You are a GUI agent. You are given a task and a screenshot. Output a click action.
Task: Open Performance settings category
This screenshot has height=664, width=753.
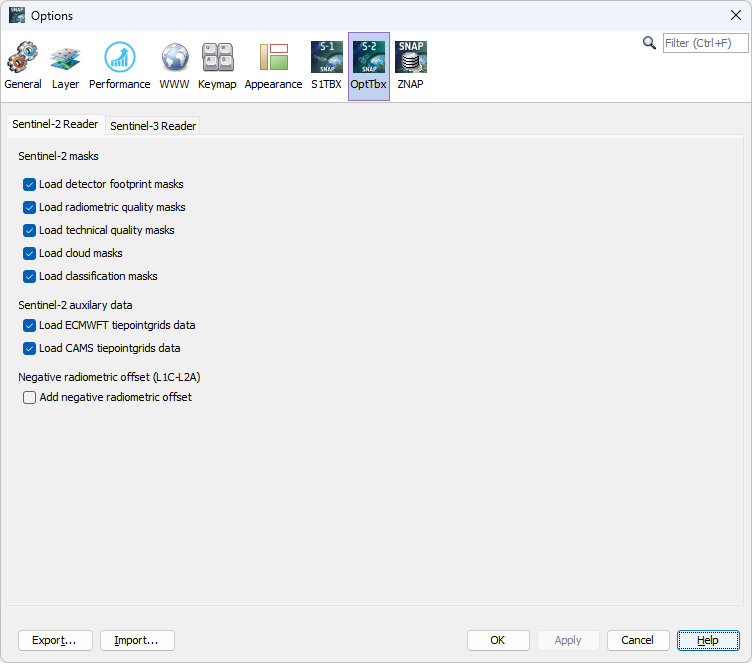(119, 66)
